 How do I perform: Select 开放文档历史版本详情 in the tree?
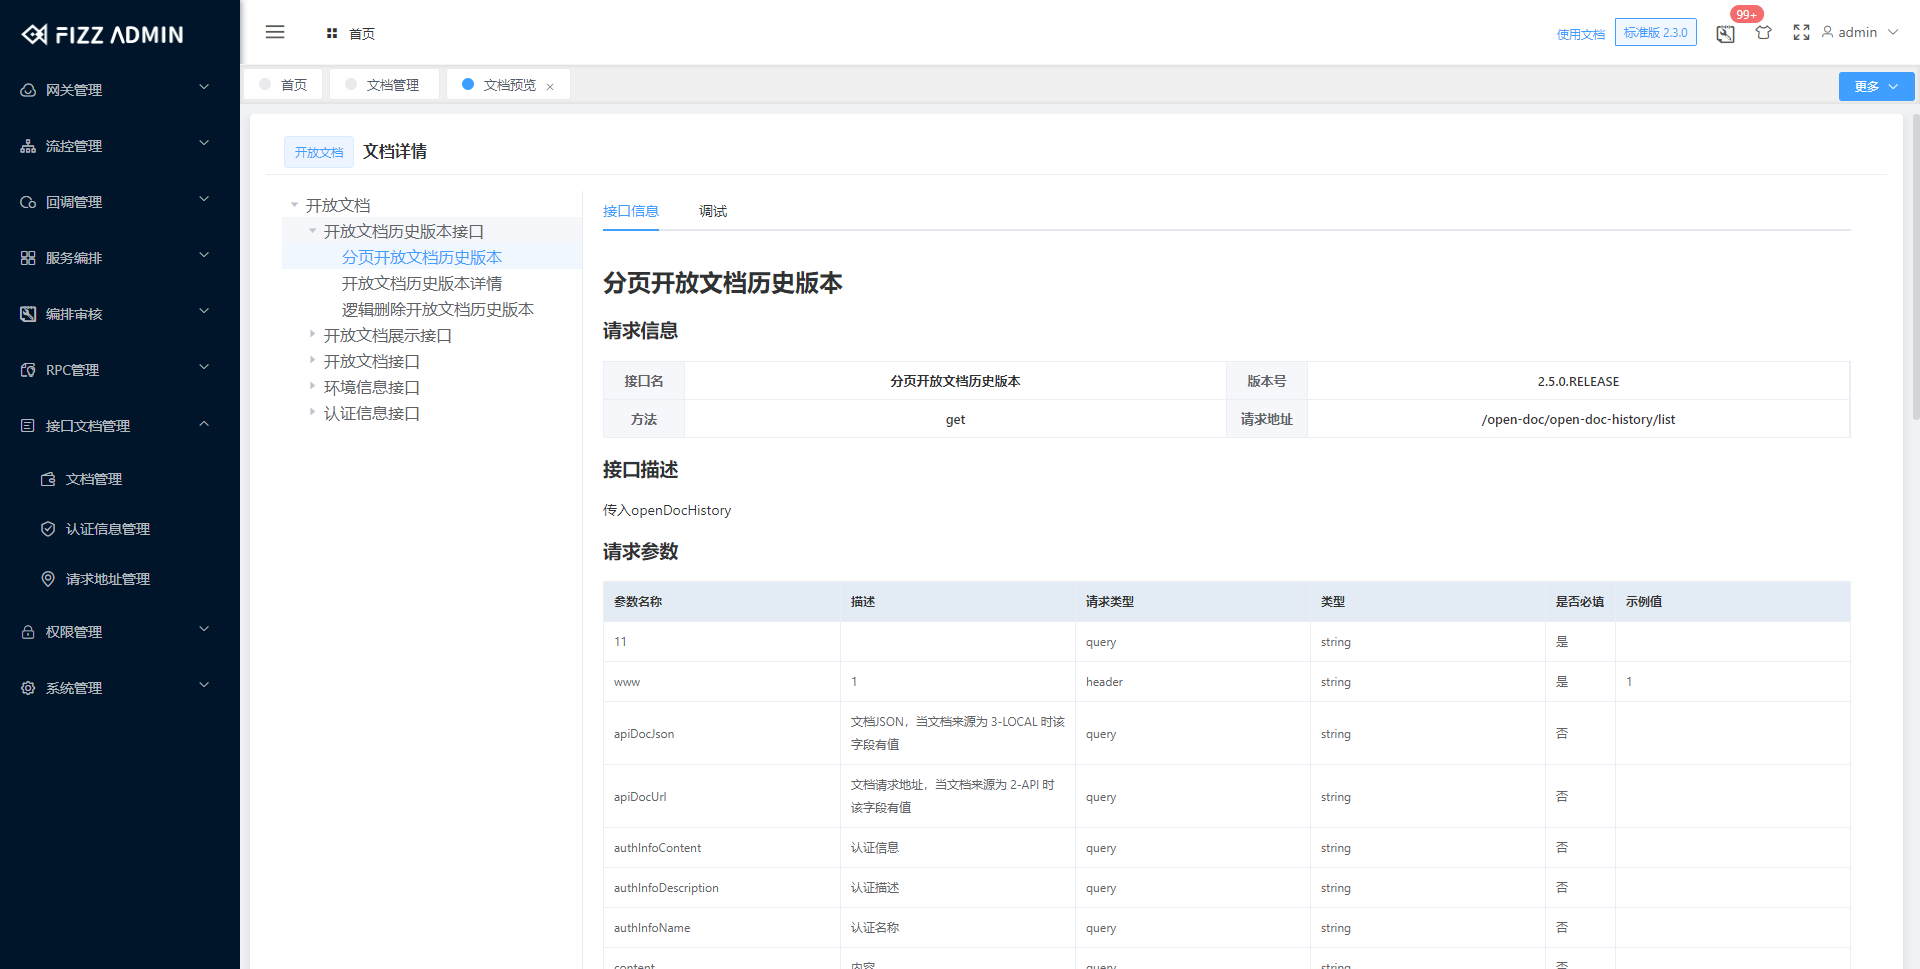pos(422,283)
